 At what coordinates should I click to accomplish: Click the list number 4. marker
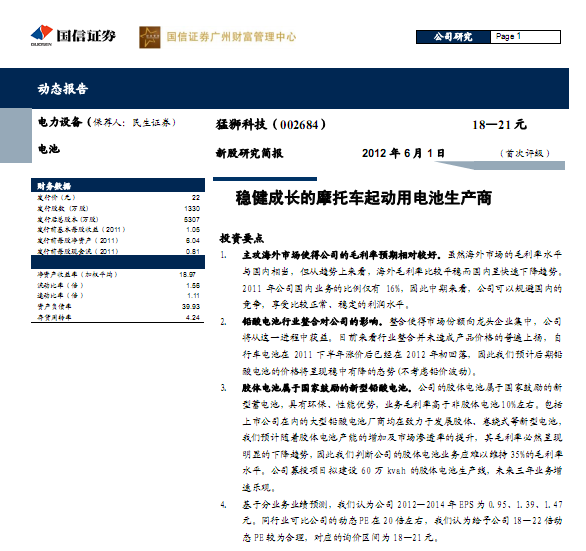pyautogui.click(x=223, y=505)
